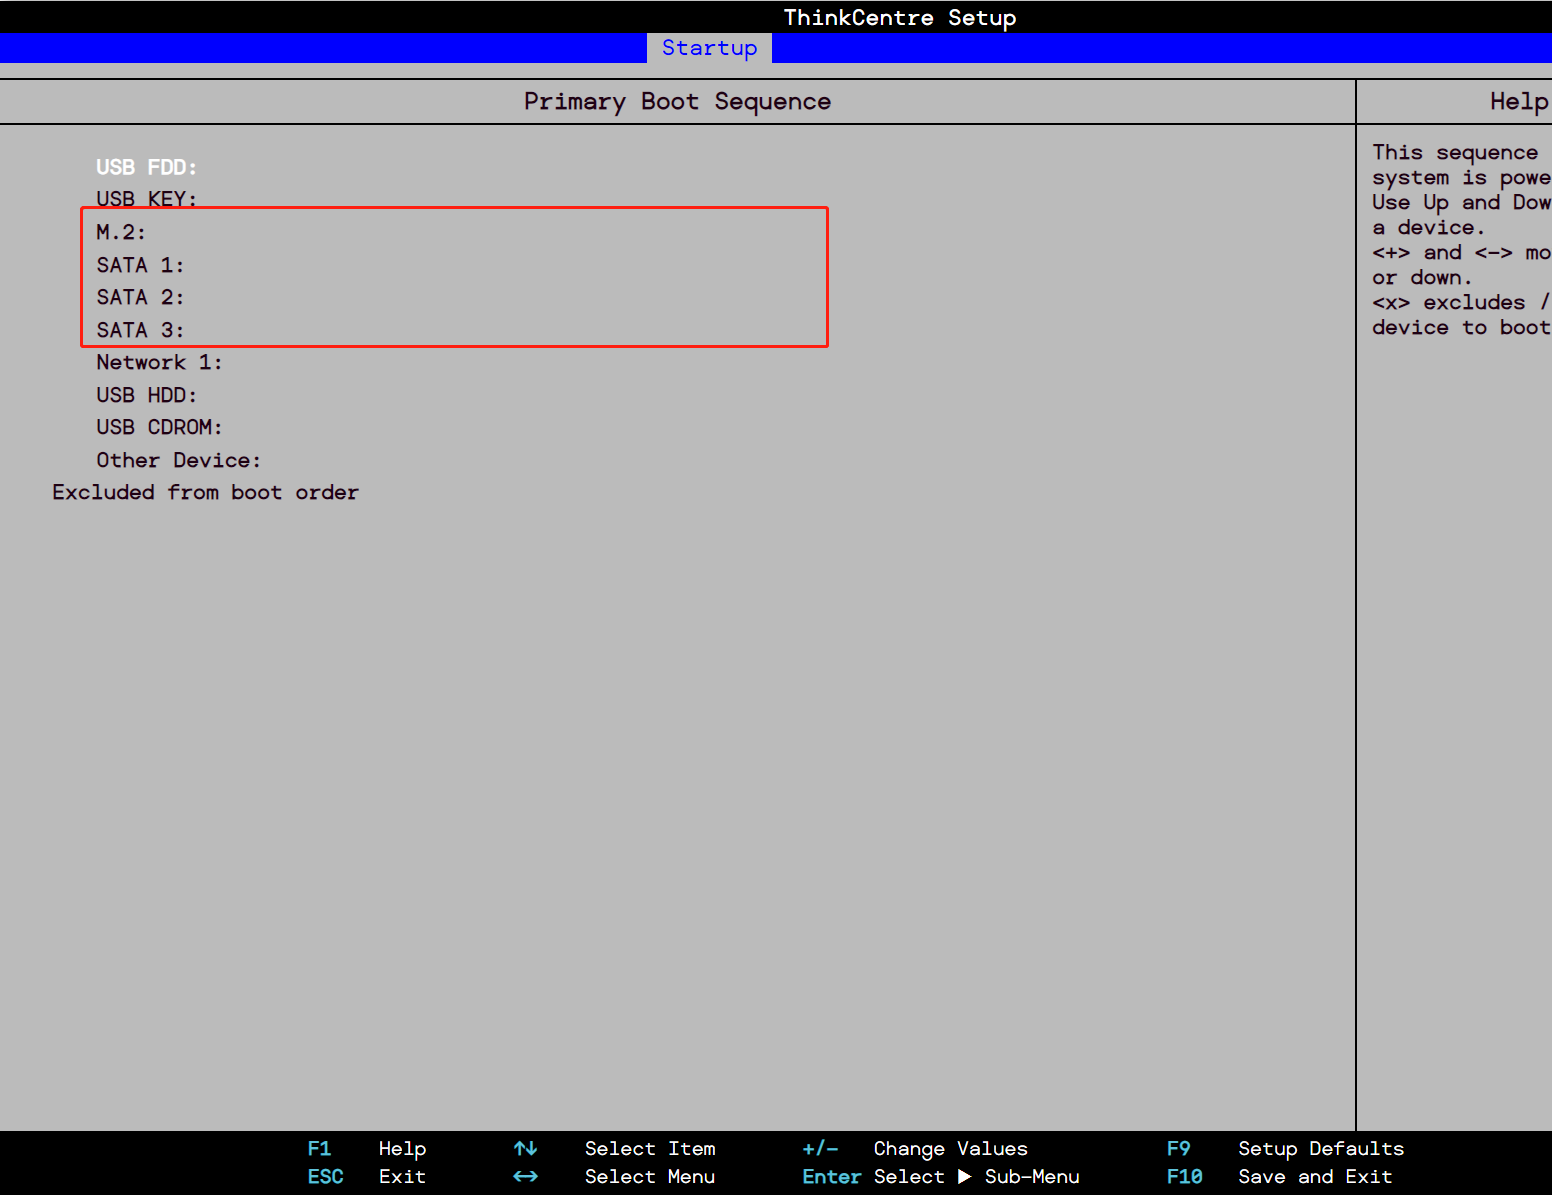Image resolution: width=1552 pixels, height=1195 pixels.
Task: Select SATA 3 boot device
Action: [x=140, y=330]
